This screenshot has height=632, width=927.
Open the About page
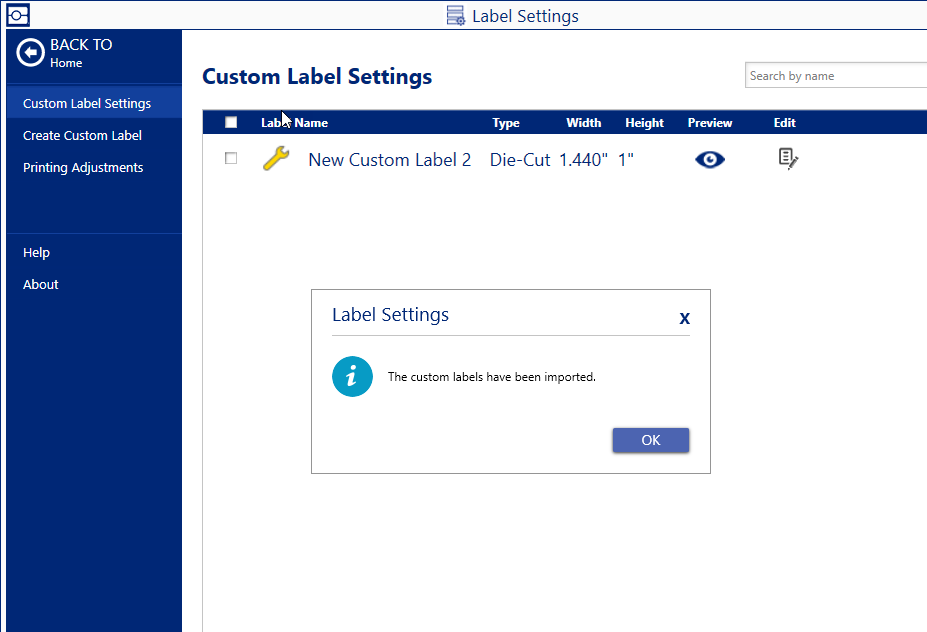(41, 284)
